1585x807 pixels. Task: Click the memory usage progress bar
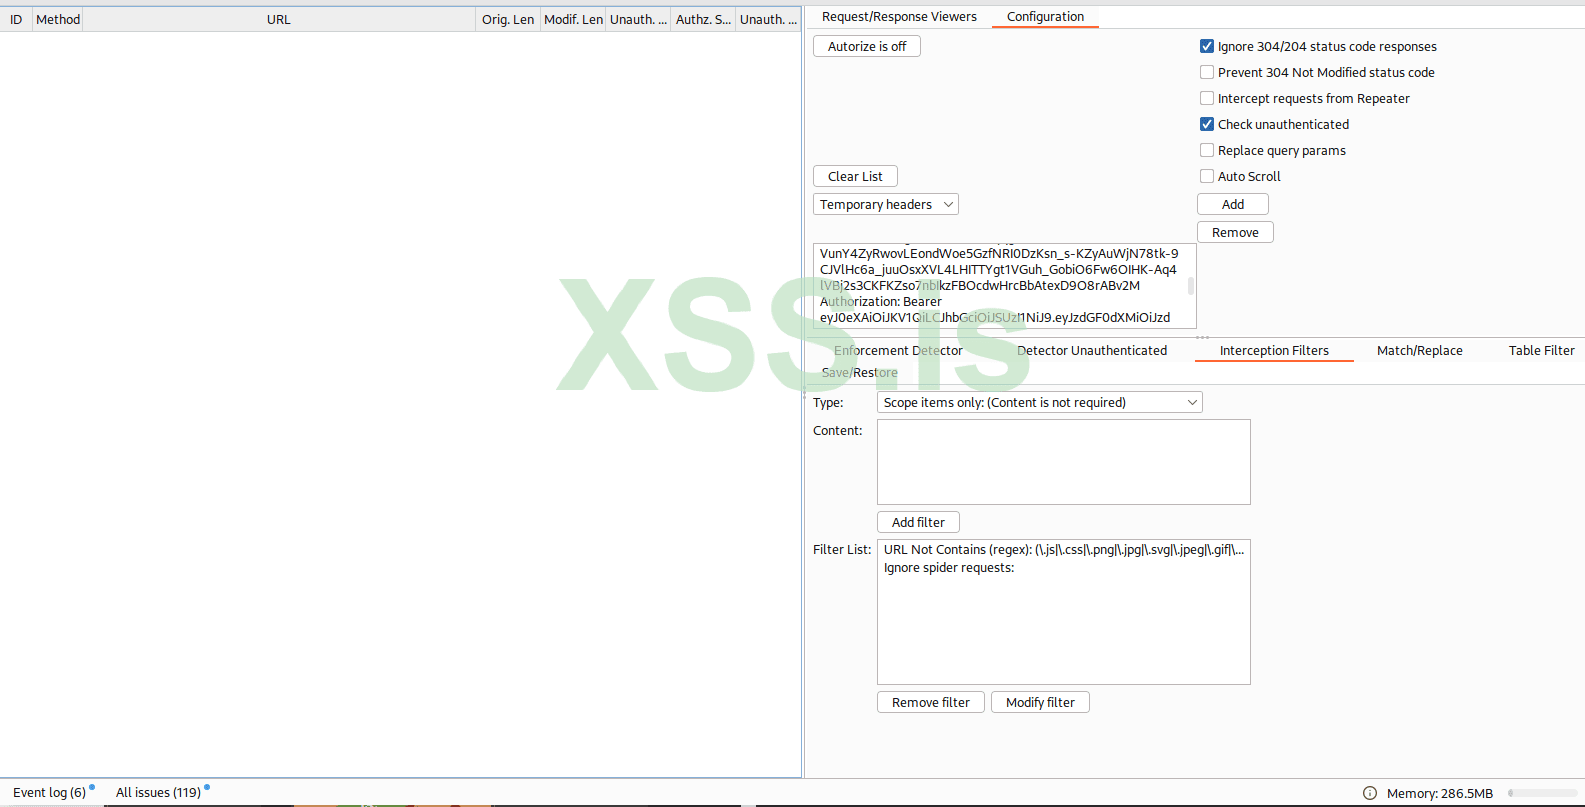1542,793
